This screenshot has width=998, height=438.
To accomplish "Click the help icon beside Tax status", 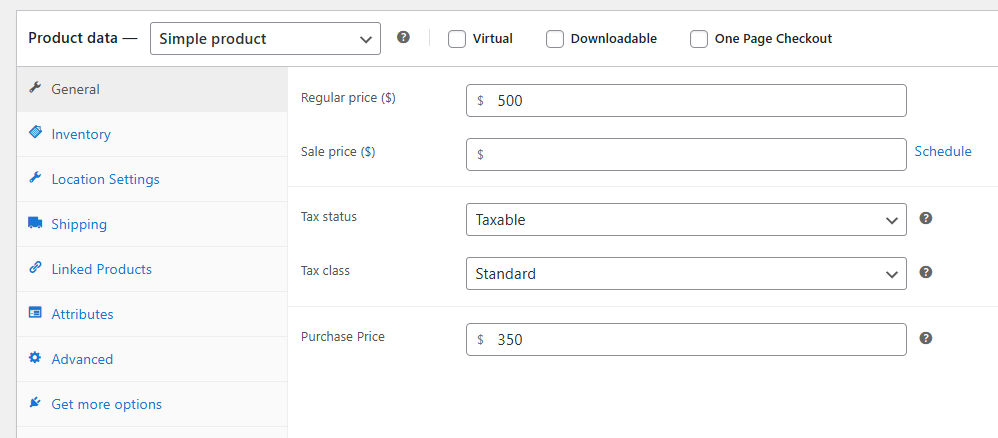I will click(926, 218).
